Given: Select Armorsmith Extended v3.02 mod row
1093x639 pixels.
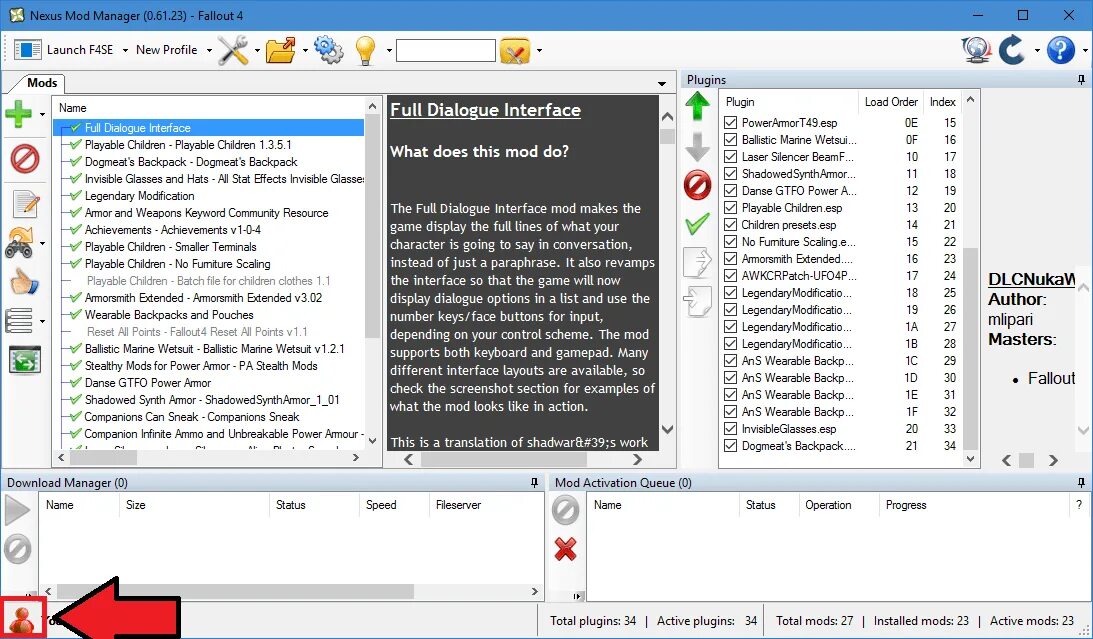Looking at the screenshot, I should pos(208,298).
